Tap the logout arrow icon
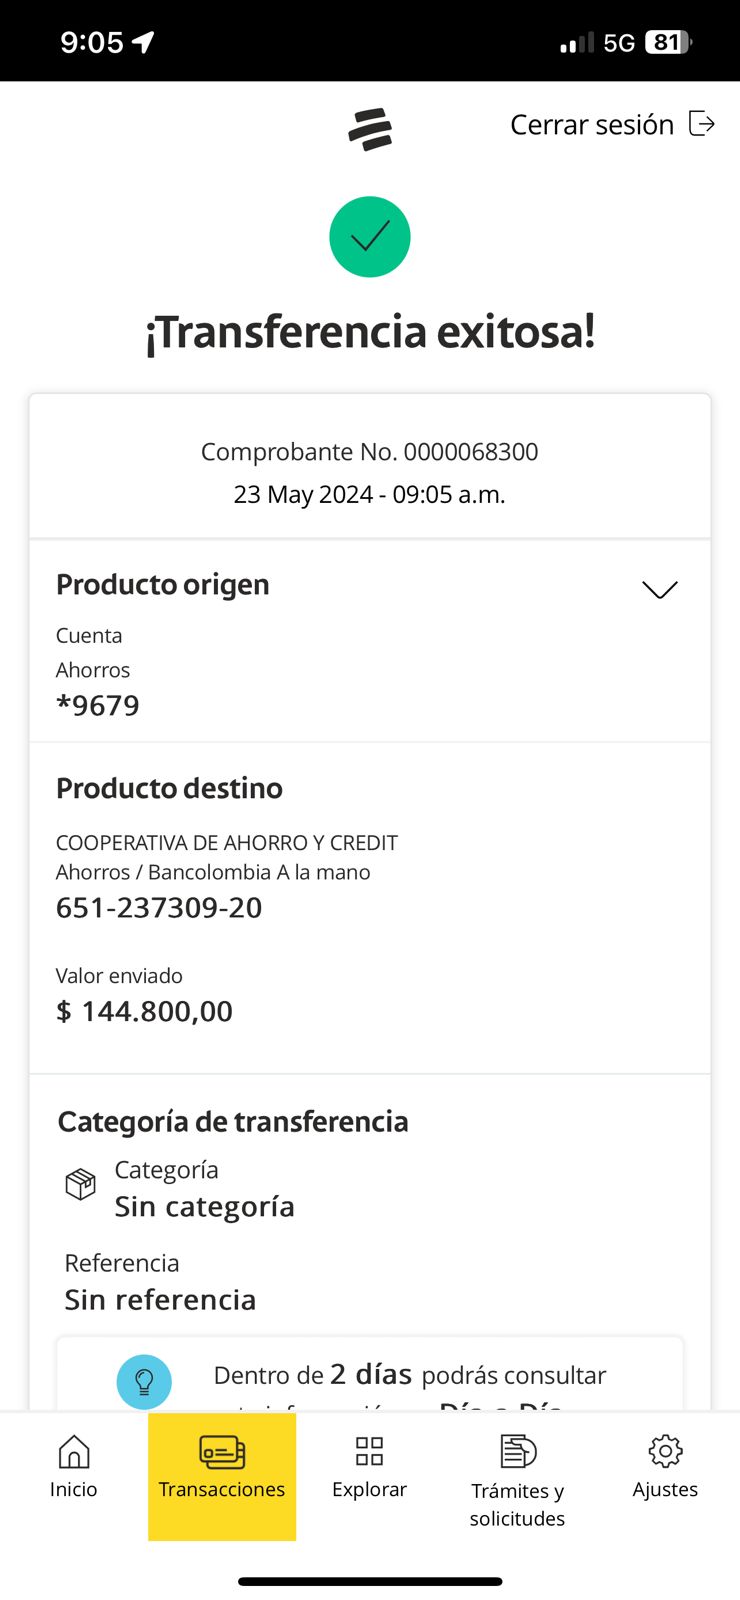740x1600 pixels. 702,124
